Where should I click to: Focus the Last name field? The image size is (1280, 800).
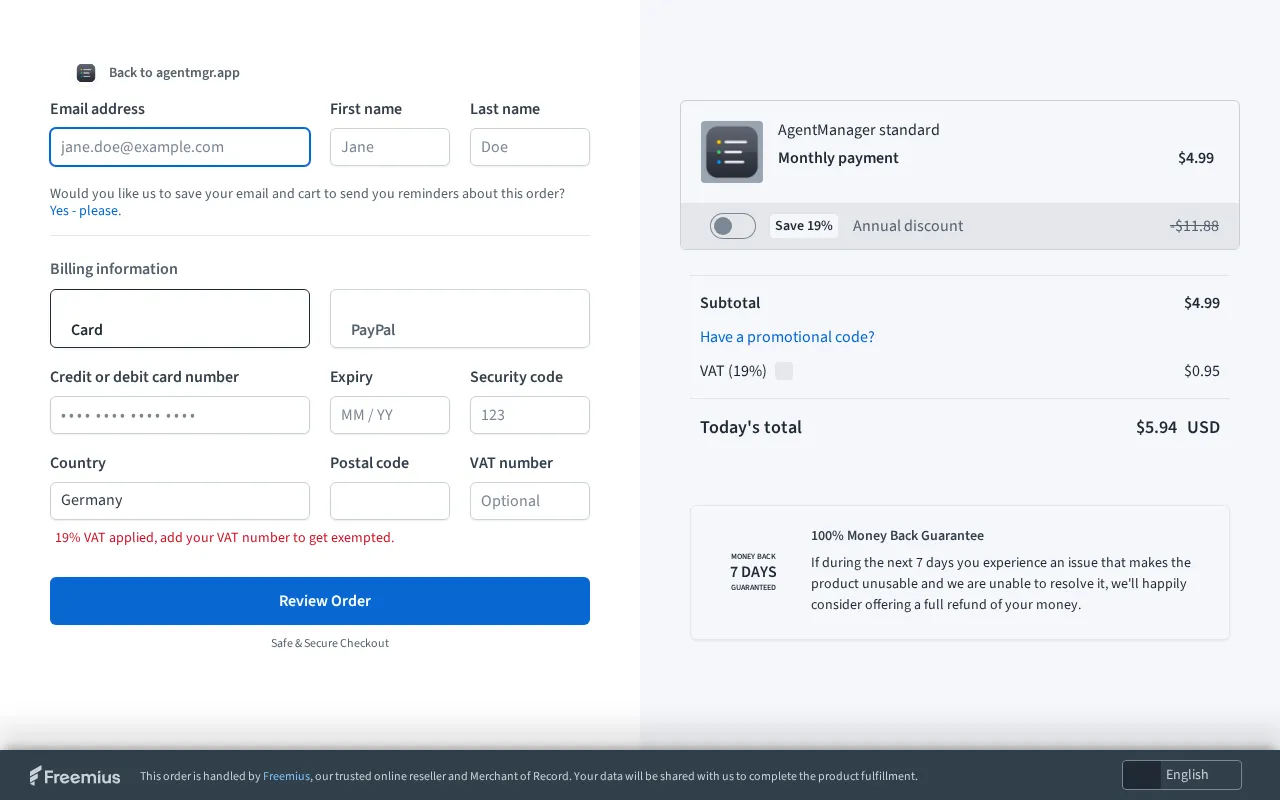click(x=530, y=147)
